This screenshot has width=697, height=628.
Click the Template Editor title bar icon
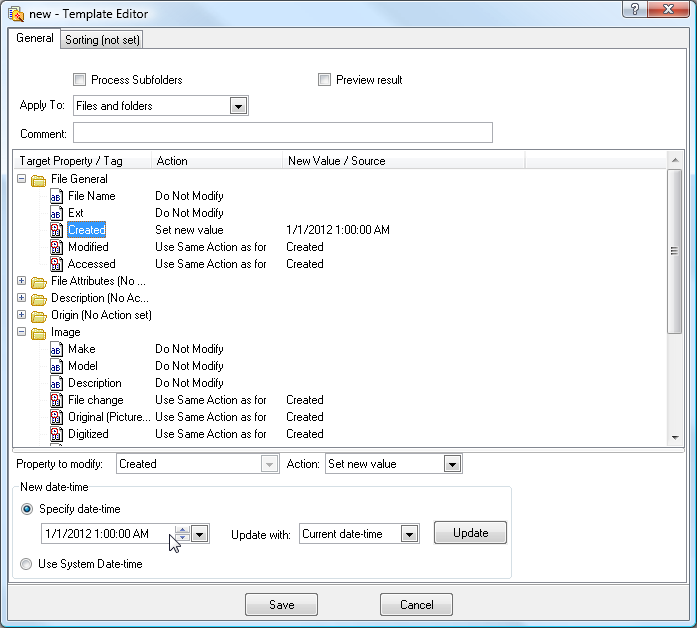click(16, 14)
